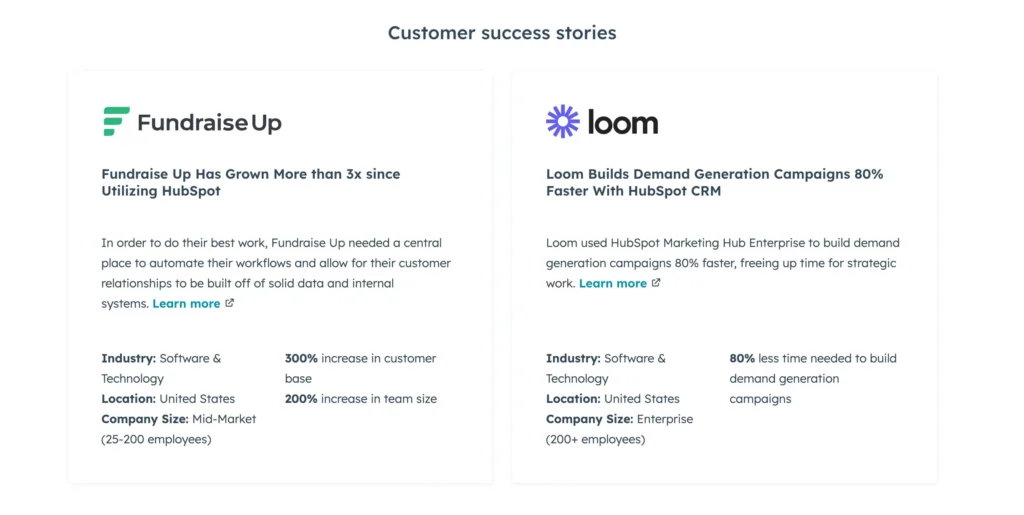1024x515 pixels.
Task: Select the Loom demand generation headline
Action: pyautogui.click(x=714, y=182)
